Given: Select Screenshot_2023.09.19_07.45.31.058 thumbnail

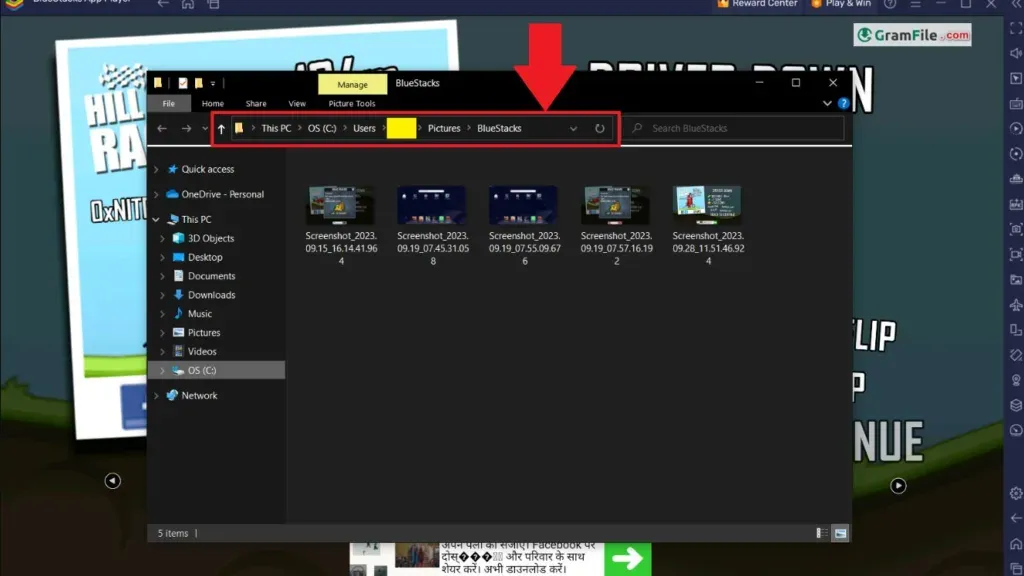Looking at the screenshot, I should 432,205.
